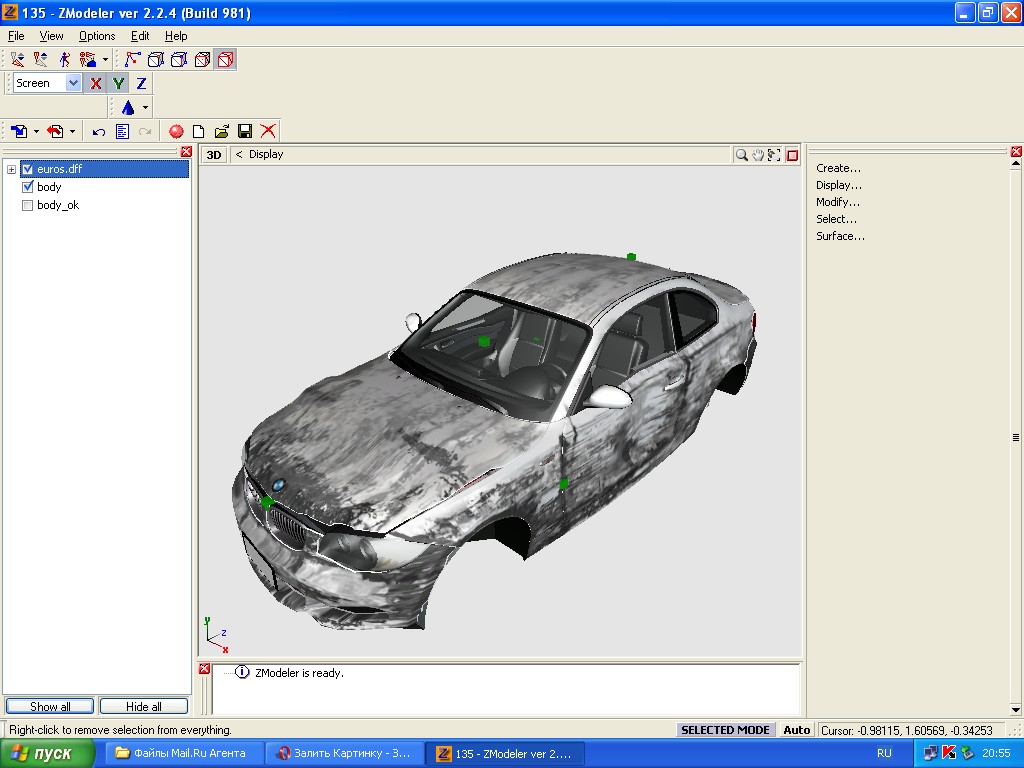Enable the body_ok object checkbox

28,205
